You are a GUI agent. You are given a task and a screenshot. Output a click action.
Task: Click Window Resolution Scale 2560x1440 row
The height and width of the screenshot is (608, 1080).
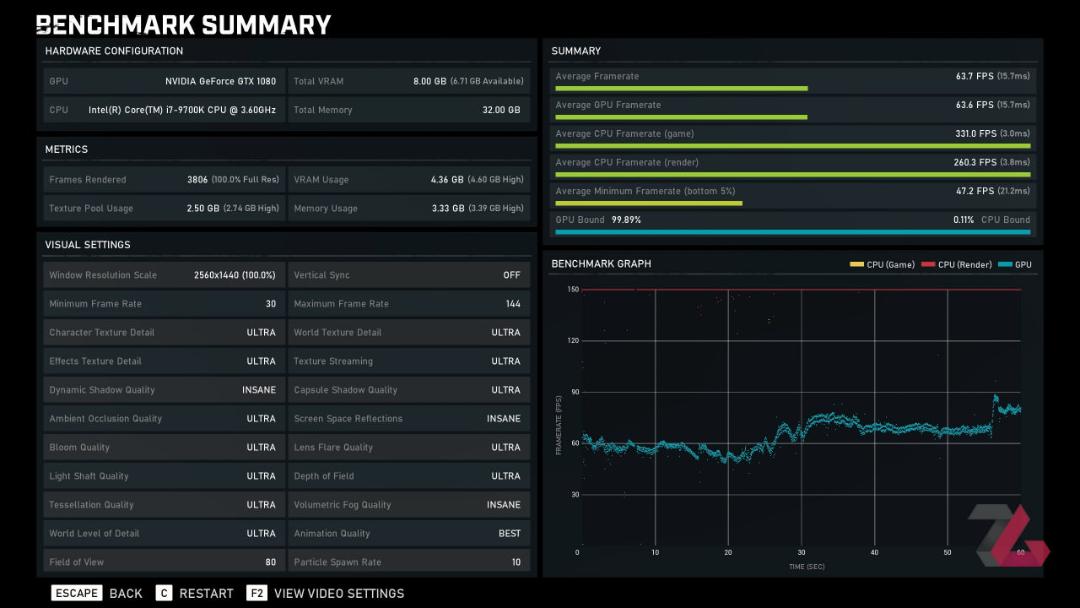[164, 275]
